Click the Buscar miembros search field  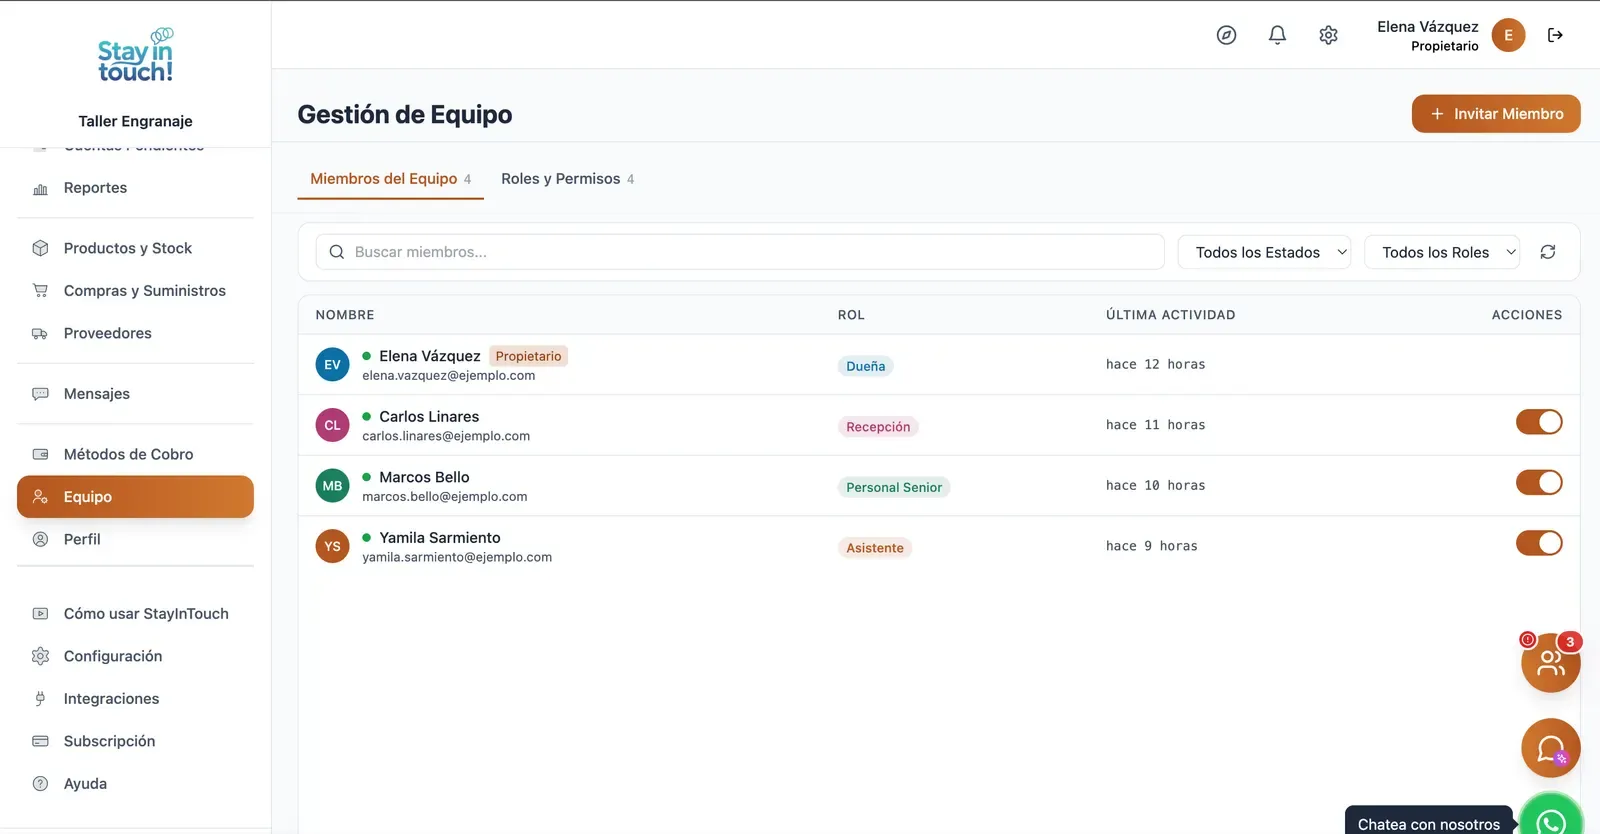[x=740, y=252]
